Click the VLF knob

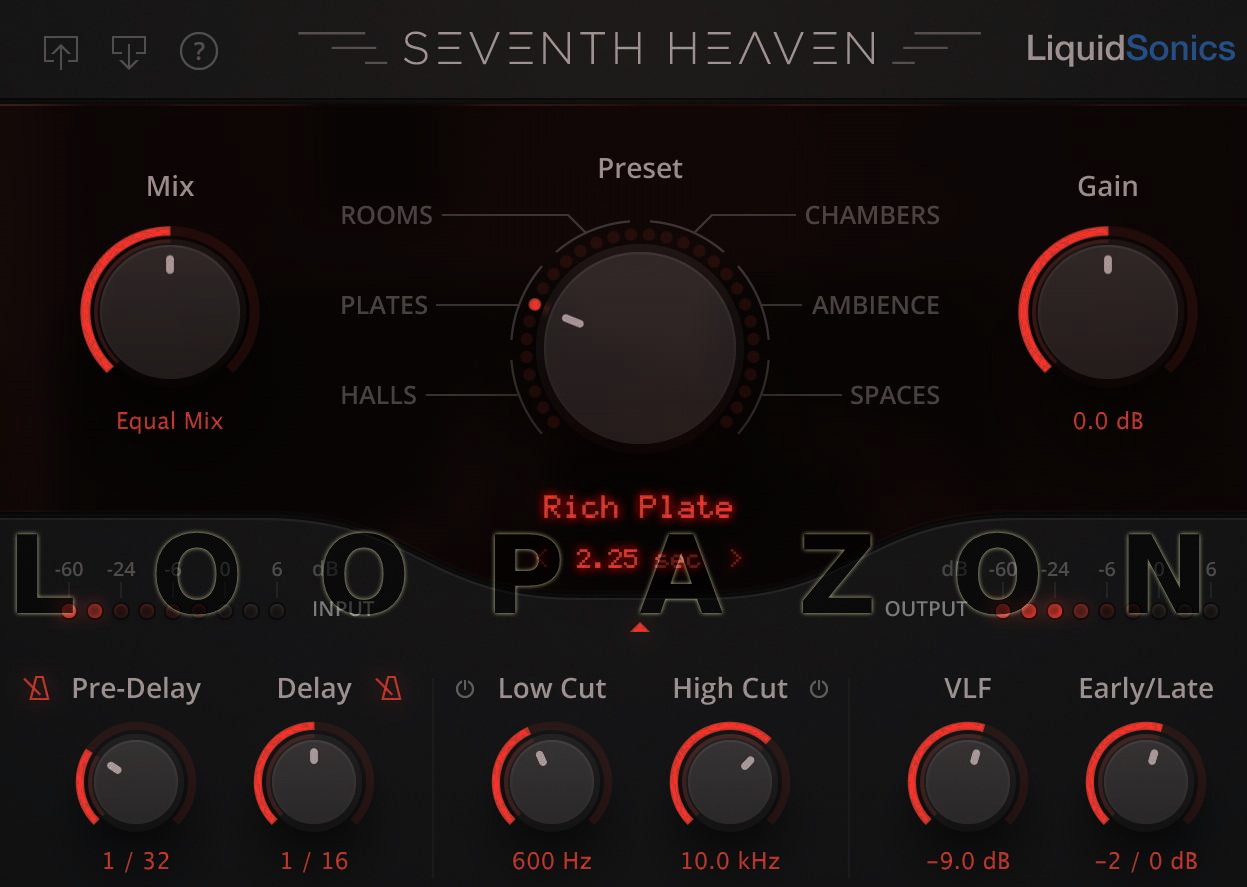(x=968, y=783)
